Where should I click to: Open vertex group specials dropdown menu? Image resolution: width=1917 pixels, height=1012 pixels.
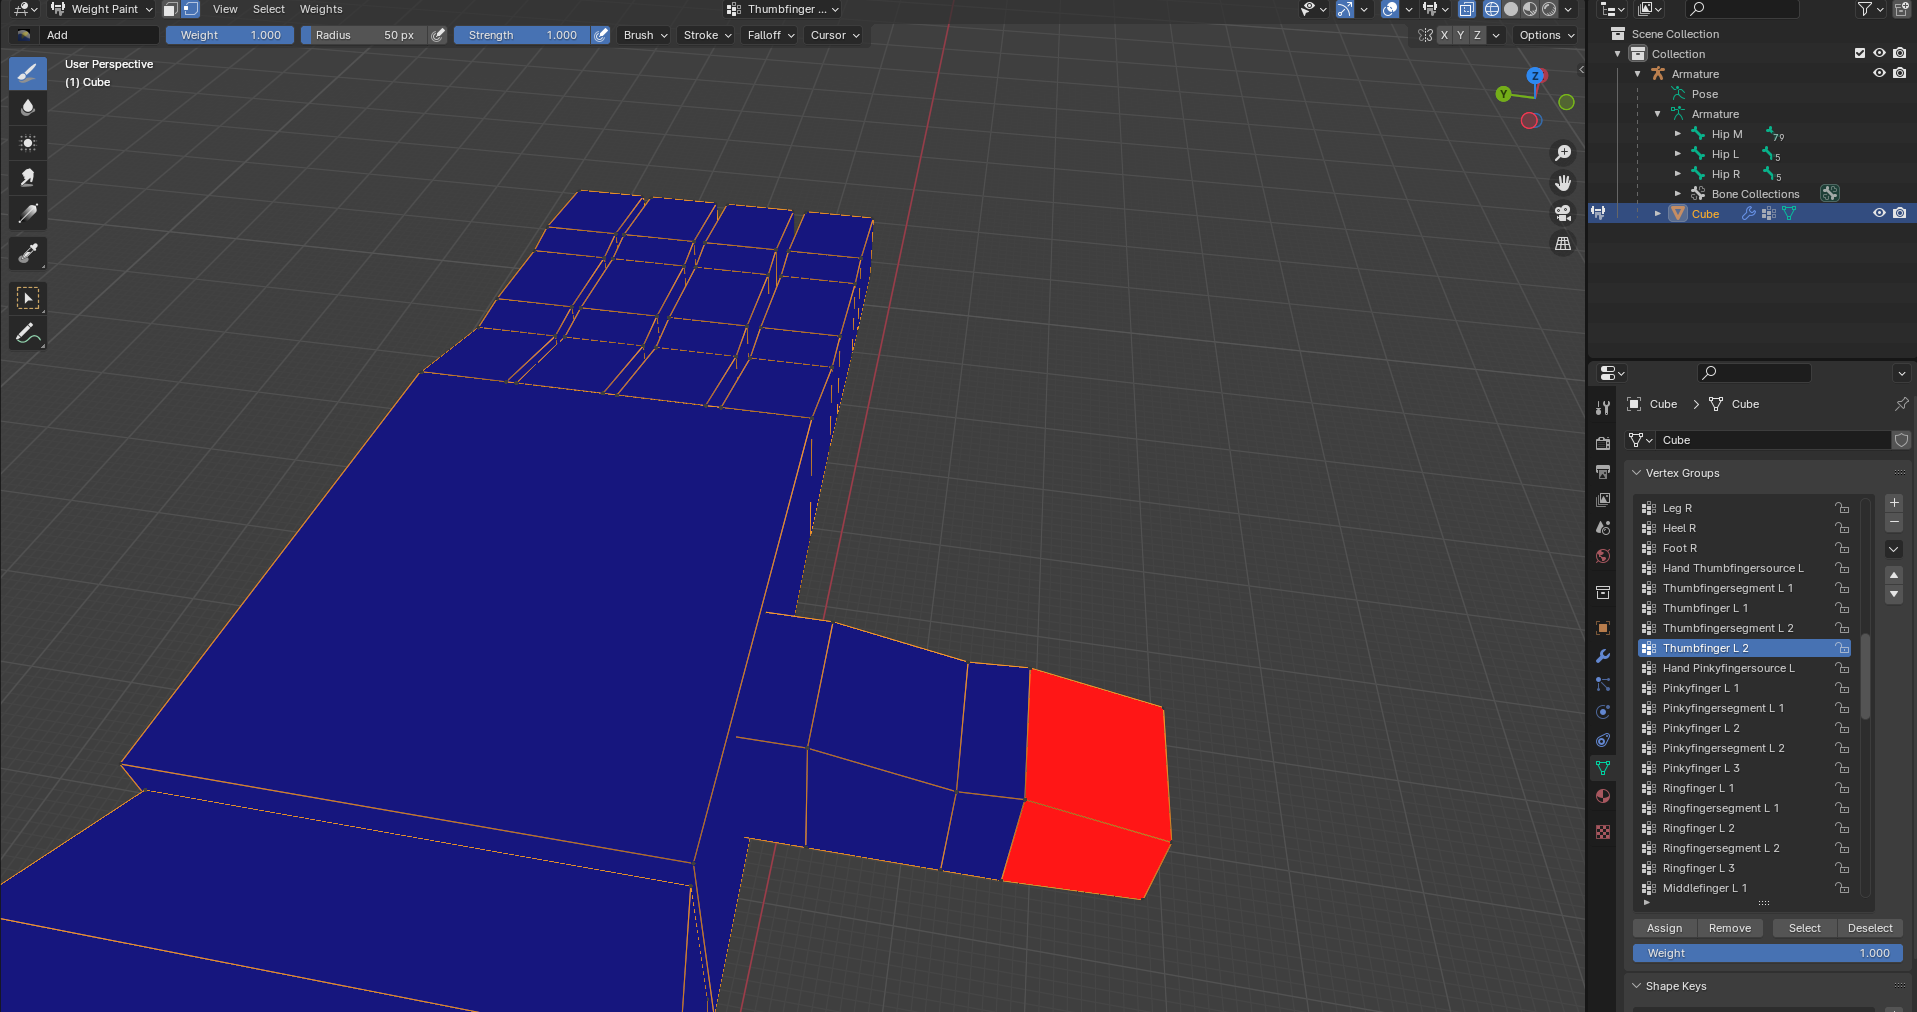pyautogui.click(x=1893, y=549)
